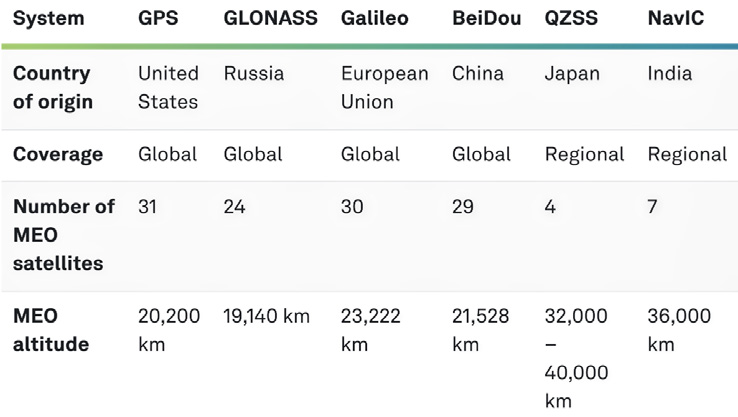Image resolution: width=738 pixels, height=417 pixels.
Task: Click the Russia country cell
Action: (254, 74)
